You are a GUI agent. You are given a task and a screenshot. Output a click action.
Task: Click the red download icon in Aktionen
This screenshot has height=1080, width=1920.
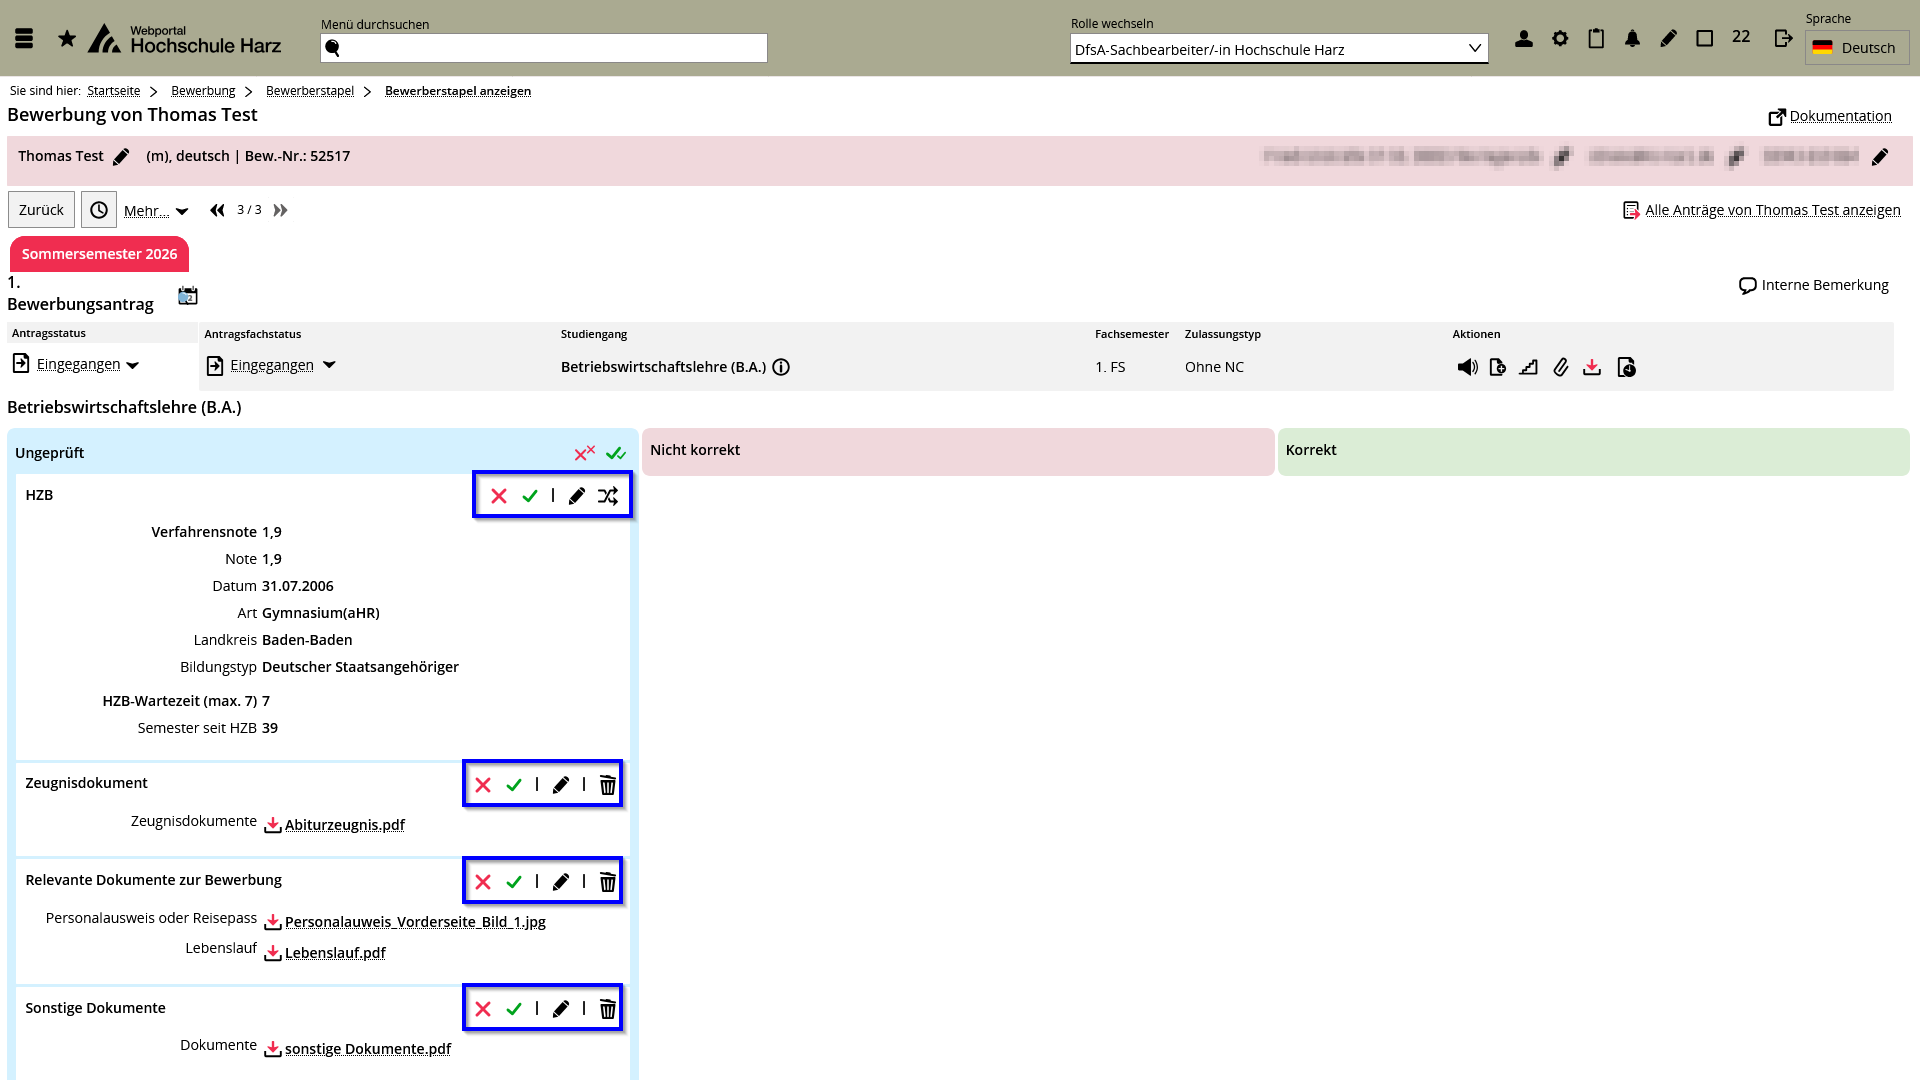pos(1592,368)
